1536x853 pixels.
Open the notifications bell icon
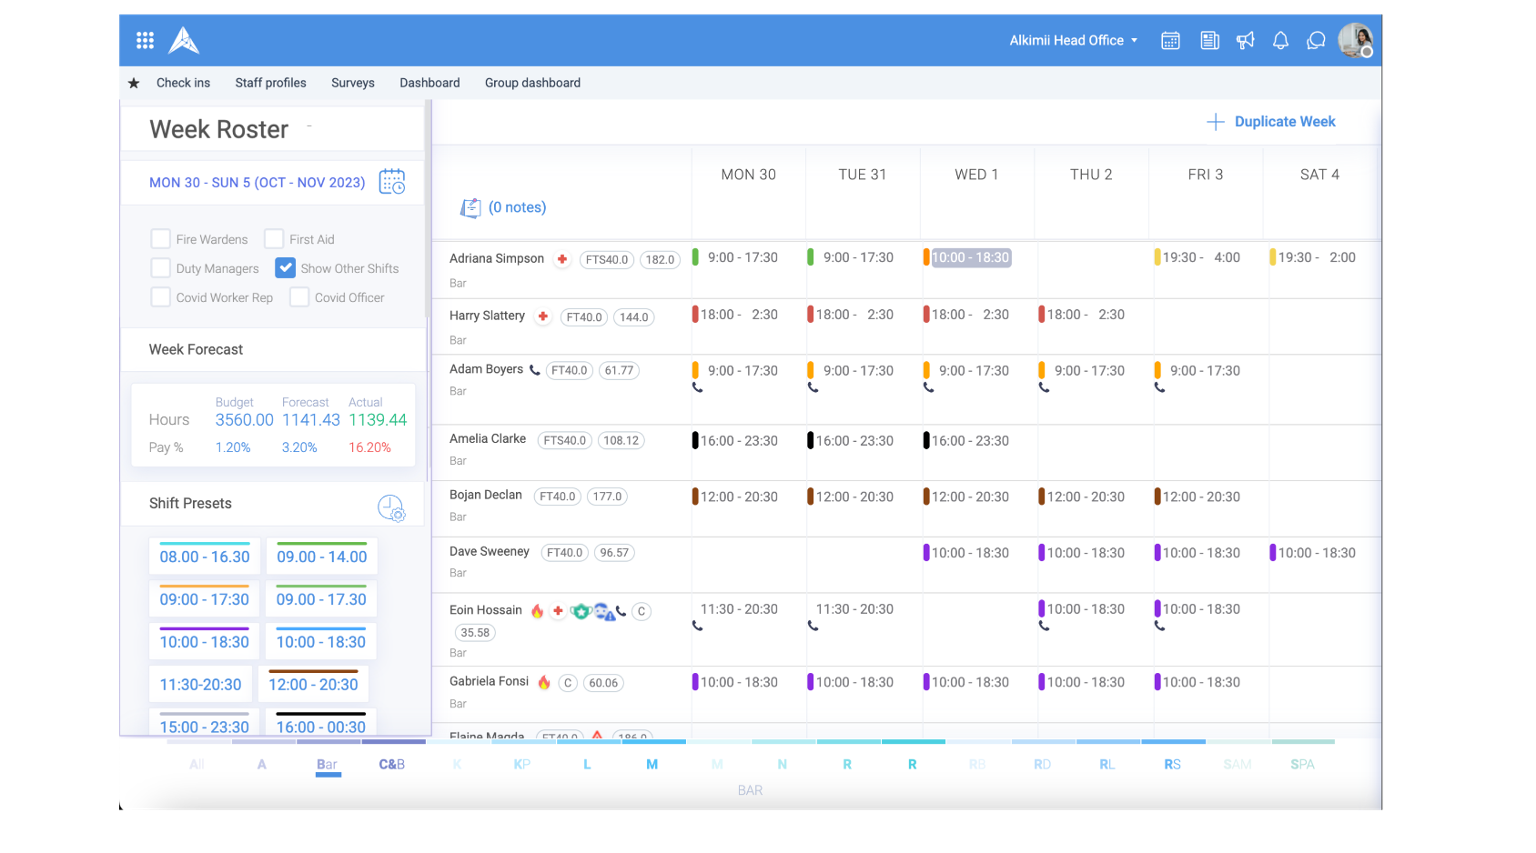[x=1280, y=41]
